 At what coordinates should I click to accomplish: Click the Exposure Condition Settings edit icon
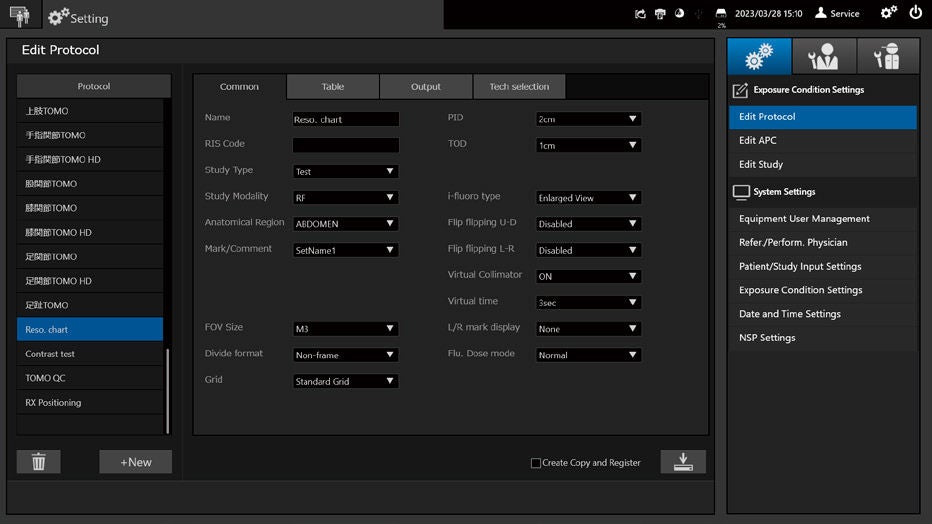tap(740, 90)
